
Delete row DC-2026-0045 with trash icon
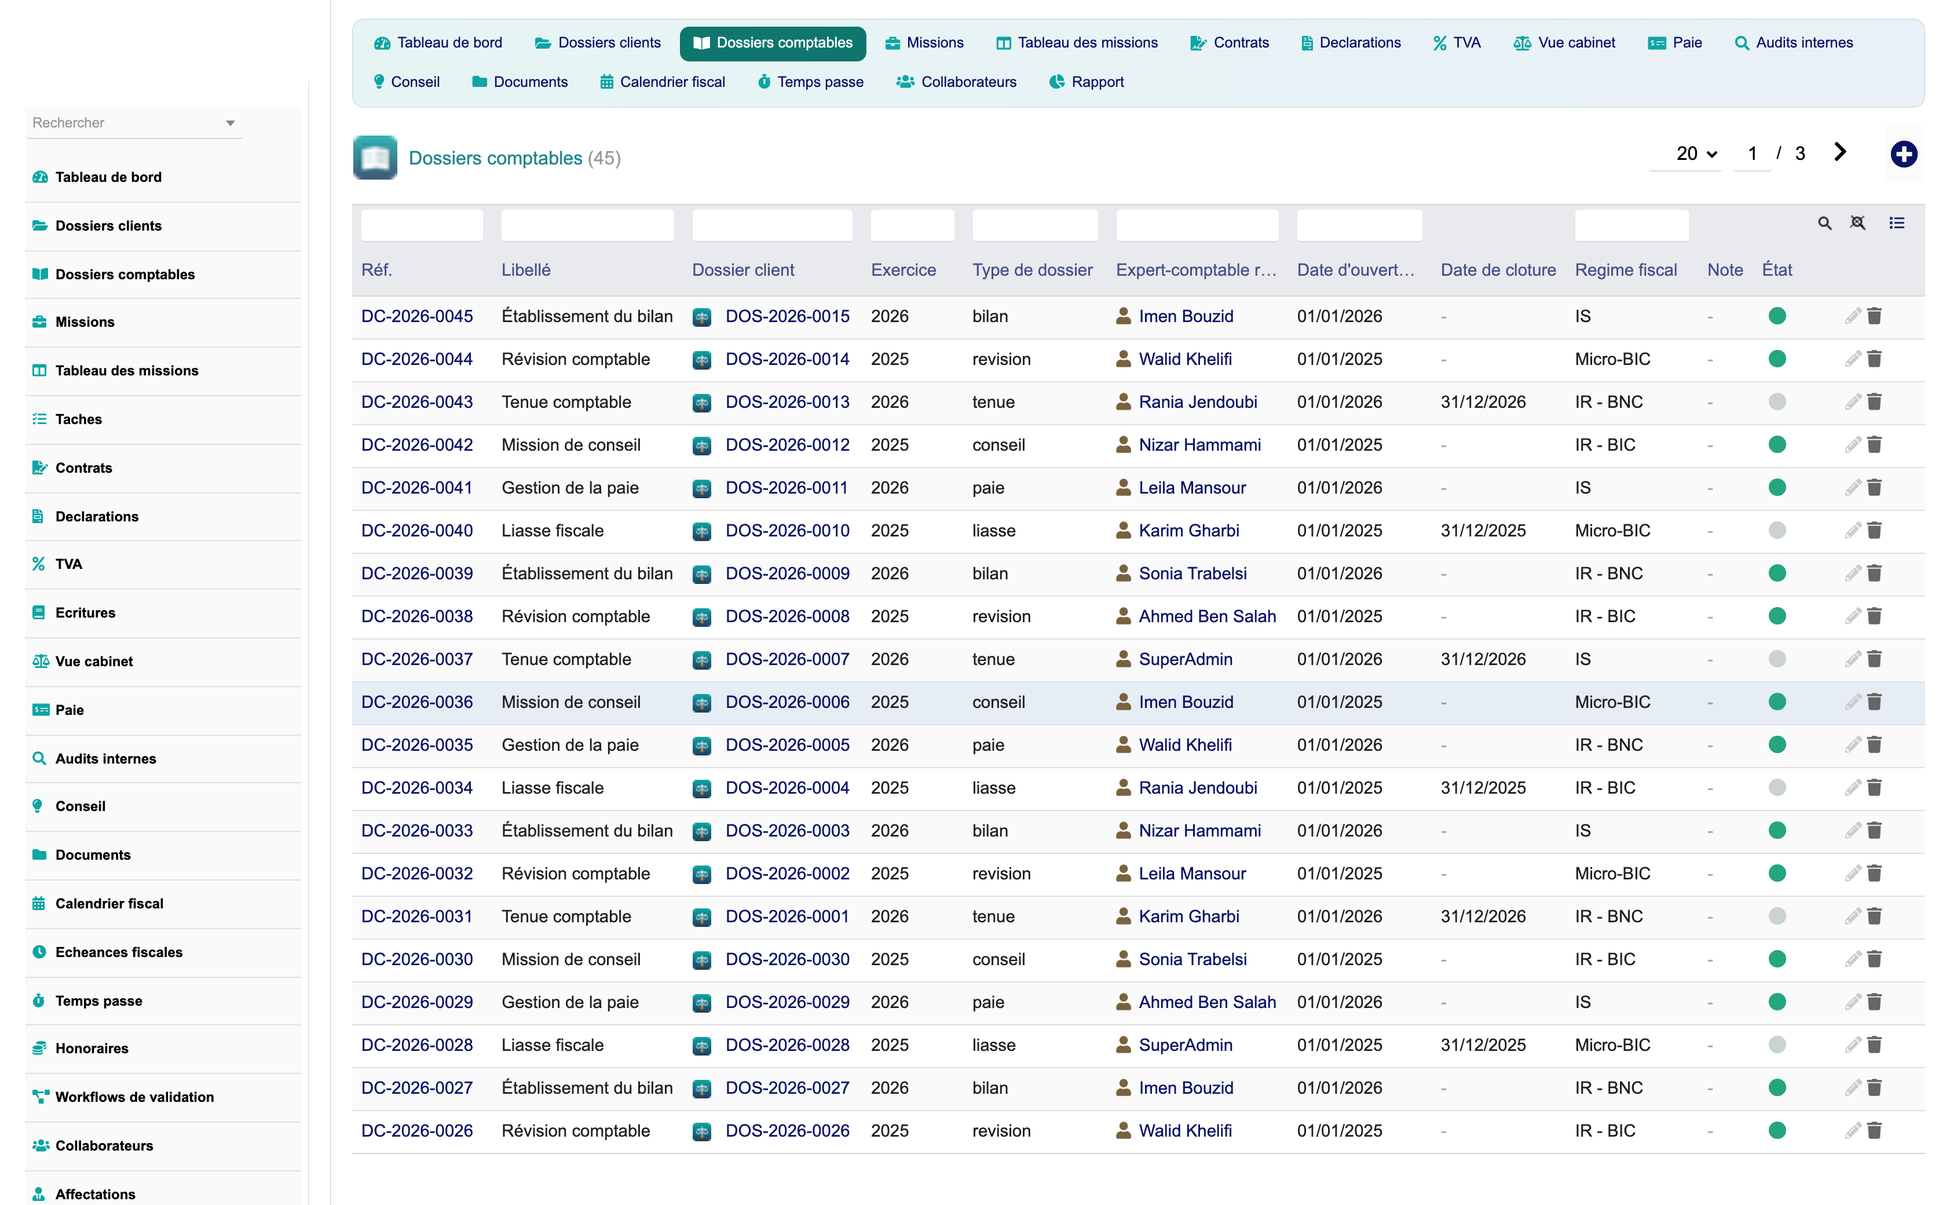pos(1874,316)
